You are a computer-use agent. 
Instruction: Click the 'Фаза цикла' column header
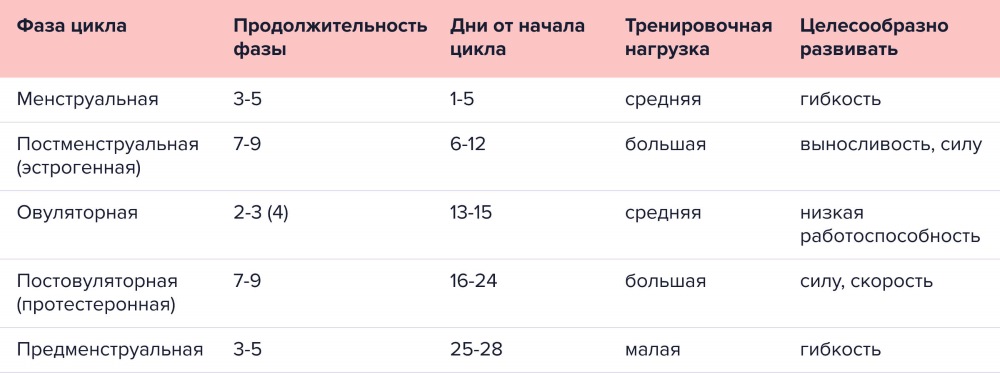(x=71, y=26)
